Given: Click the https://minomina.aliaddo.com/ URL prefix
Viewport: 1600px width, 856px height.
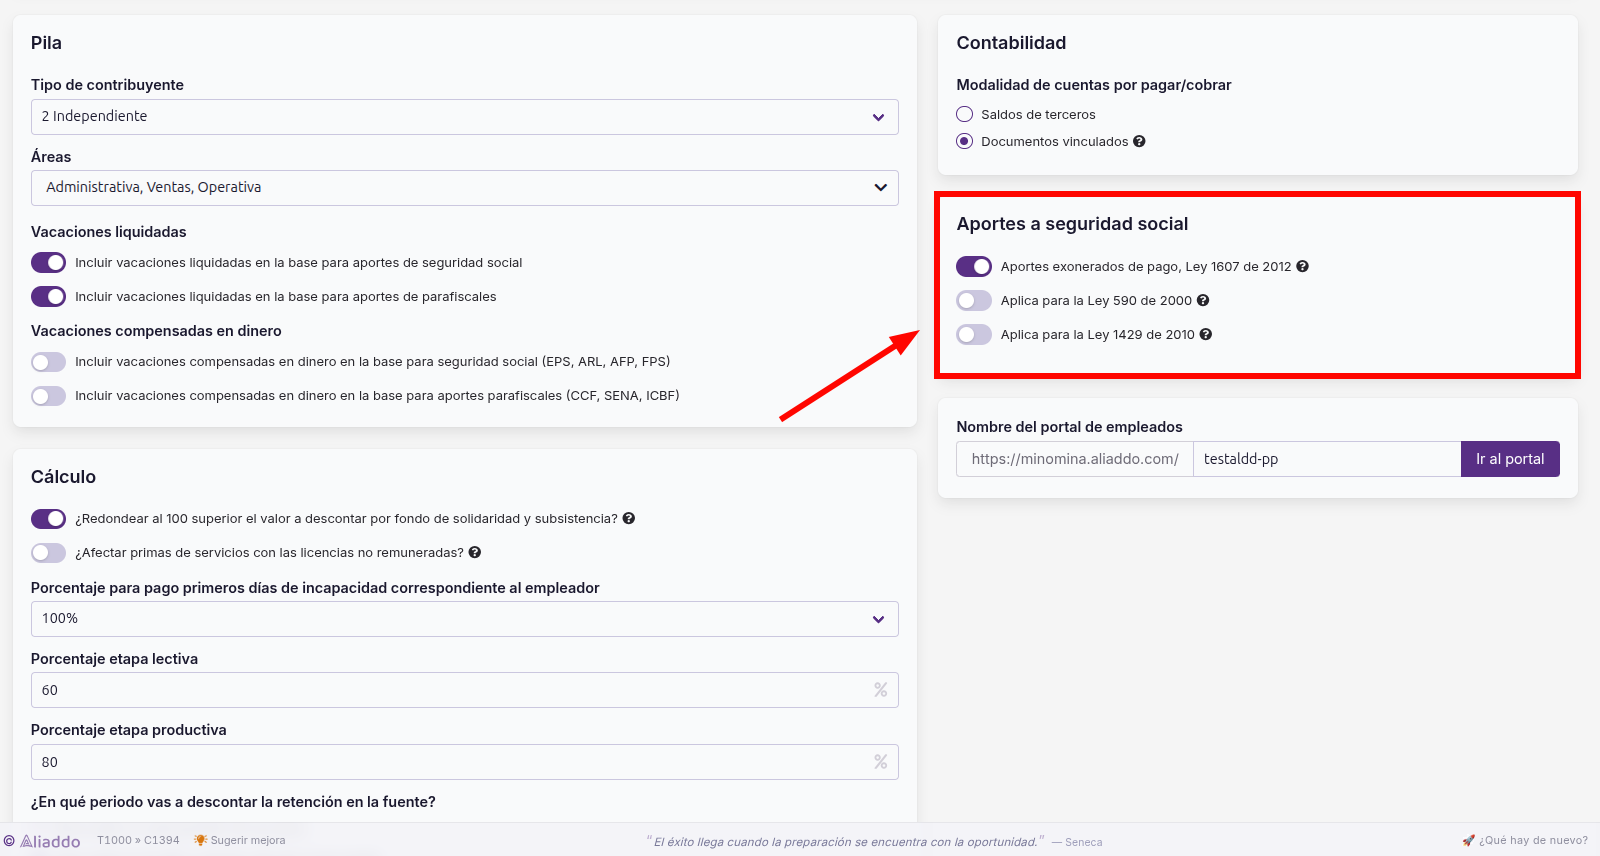Looking at the screenshot, I should 1075,459.
